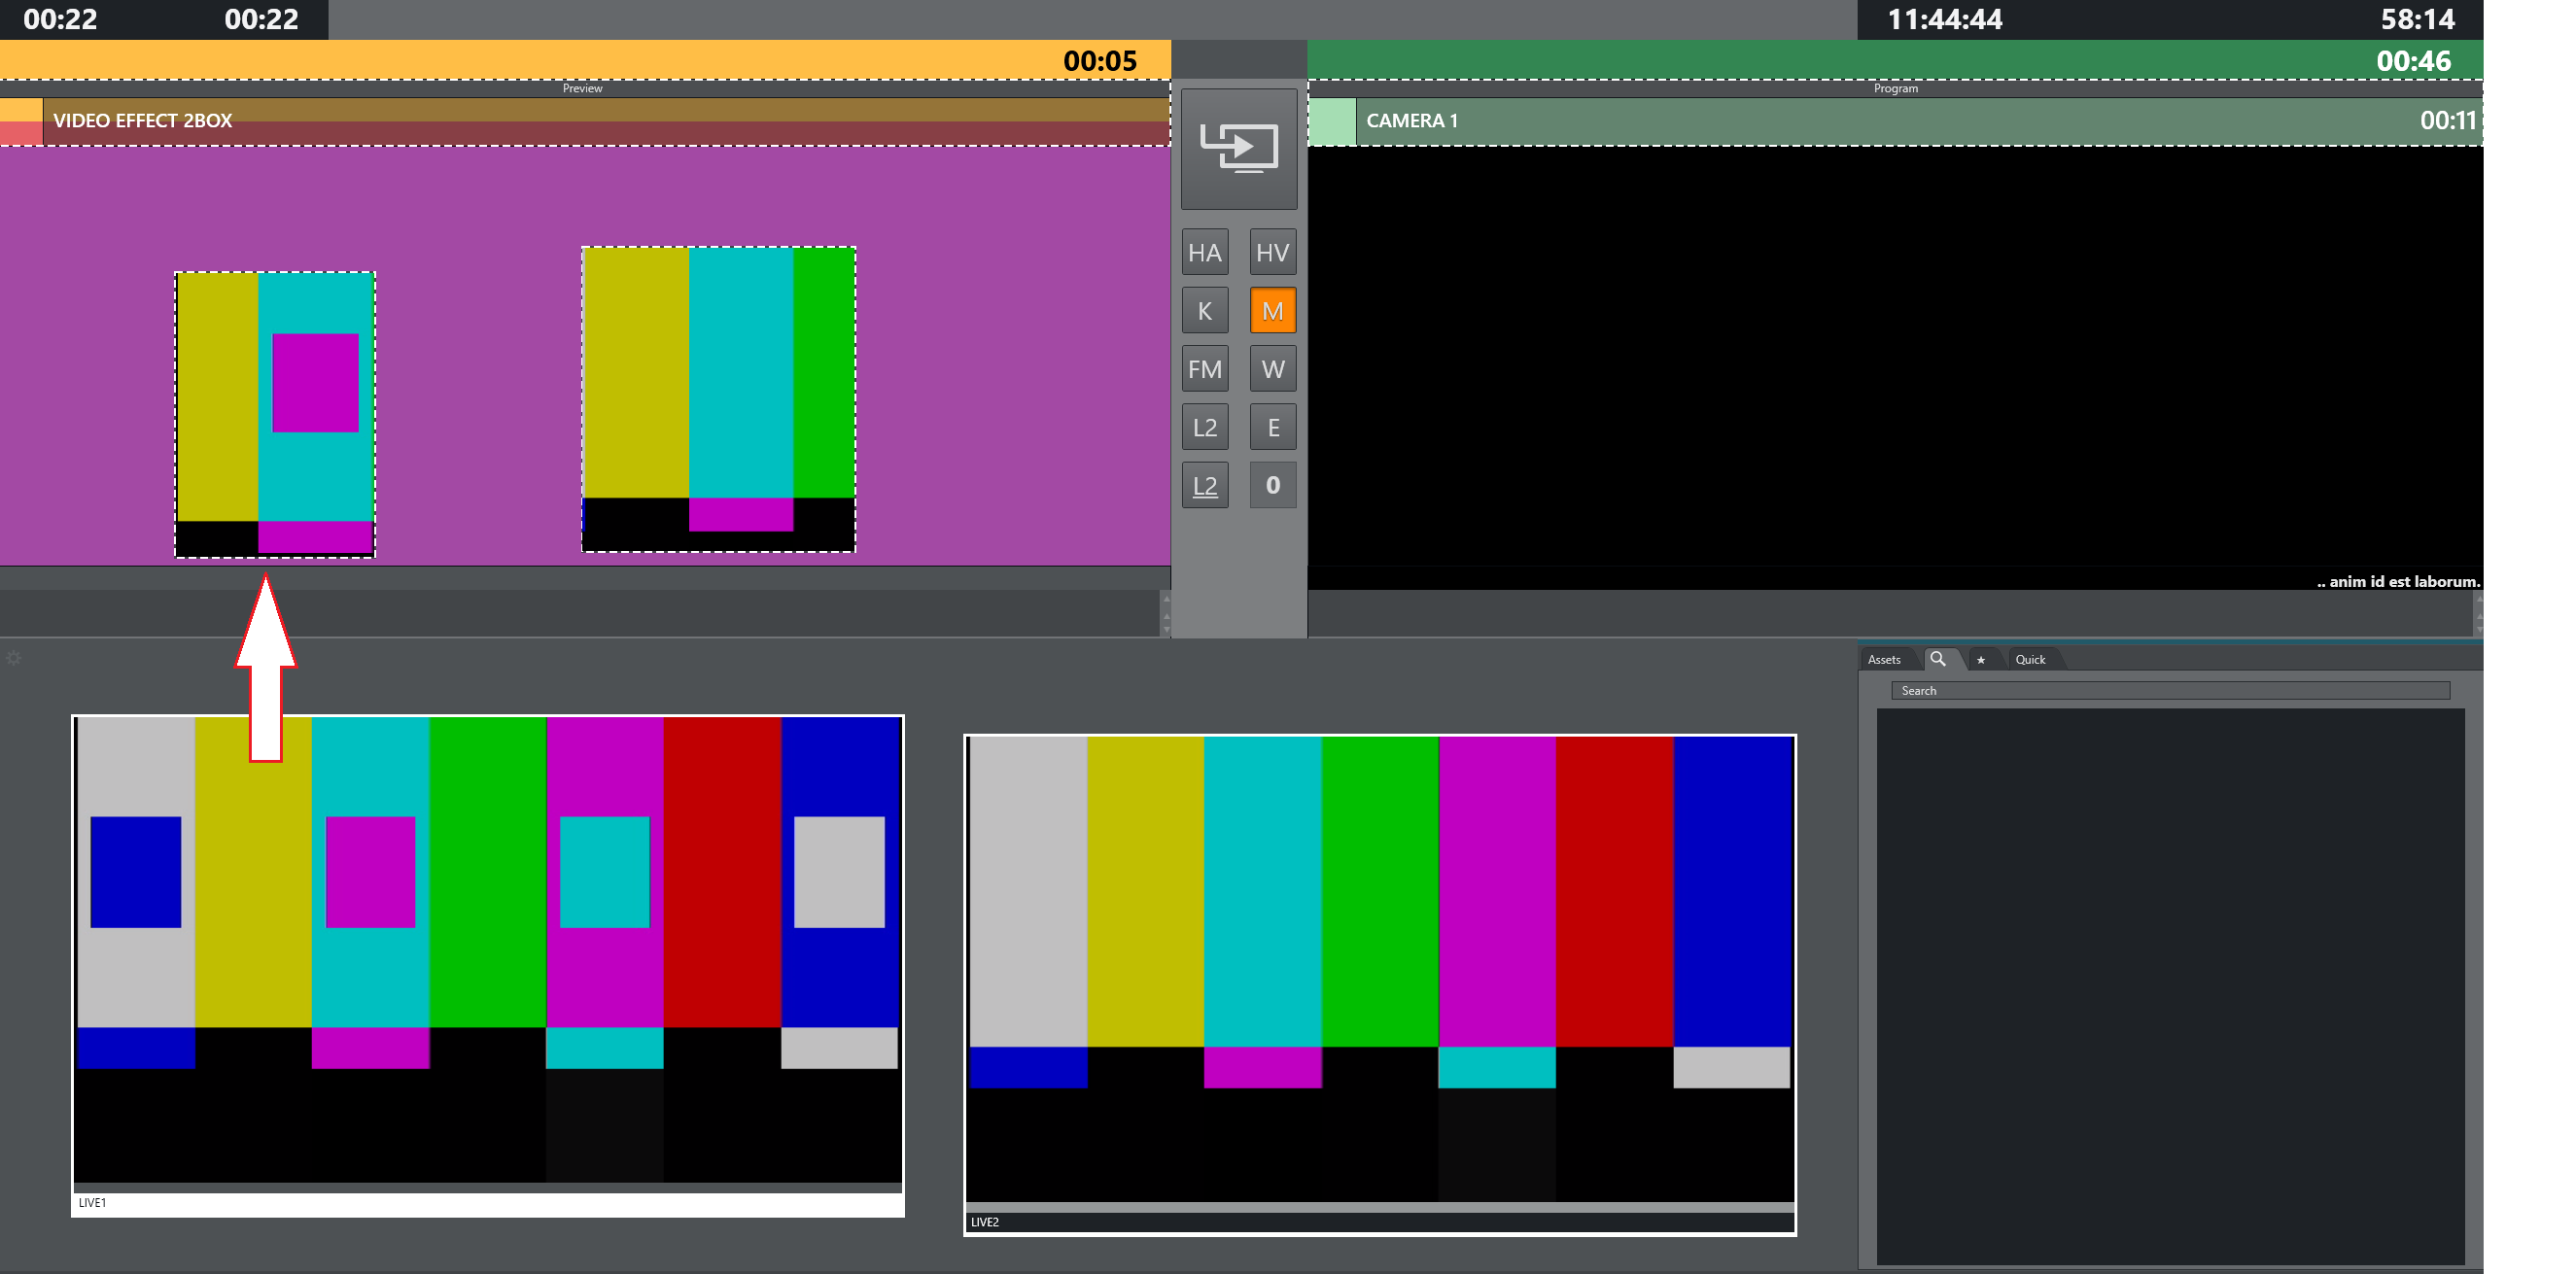
Task: Switch to the Quick tab
Action: [2029, 659]
